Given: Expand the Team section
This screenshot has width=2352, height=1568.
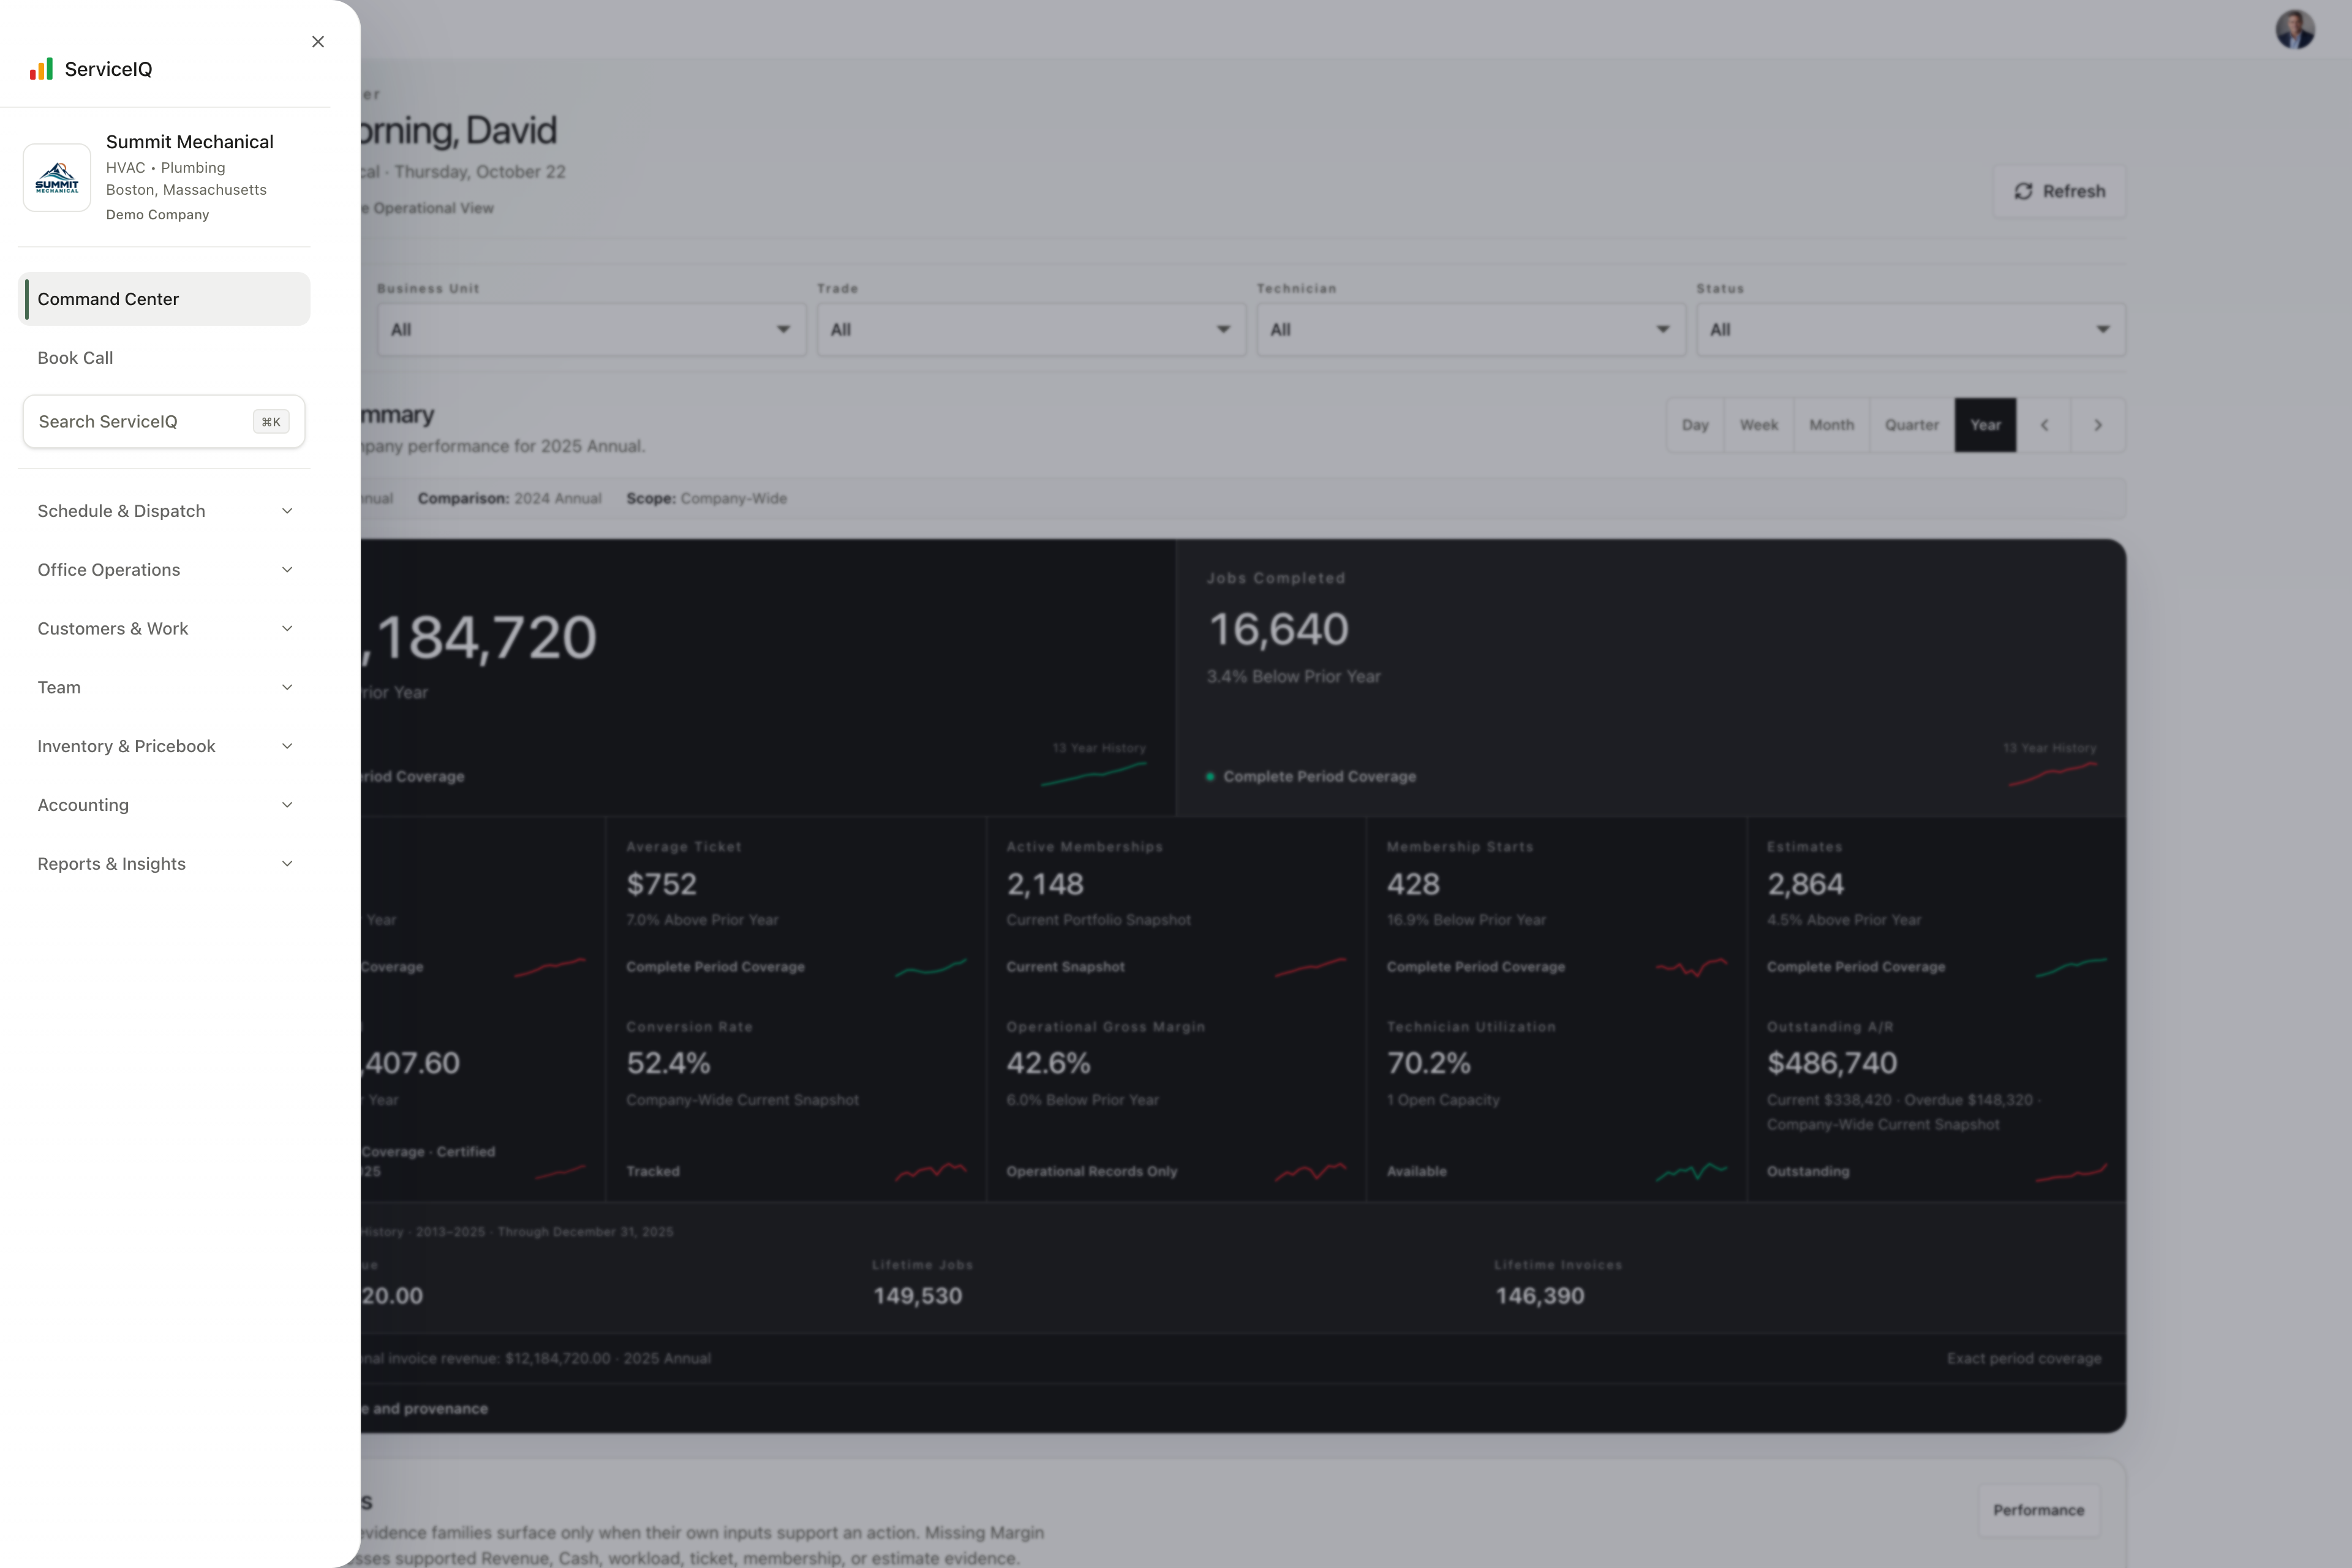Looking at the screenshot, I should coord(164,687).
